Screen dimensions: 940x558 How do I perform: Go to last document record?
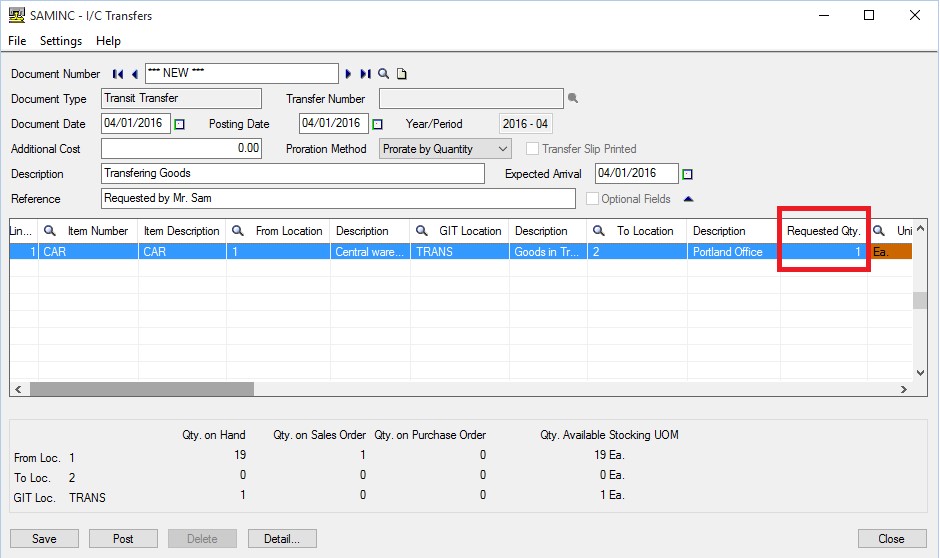365,74
